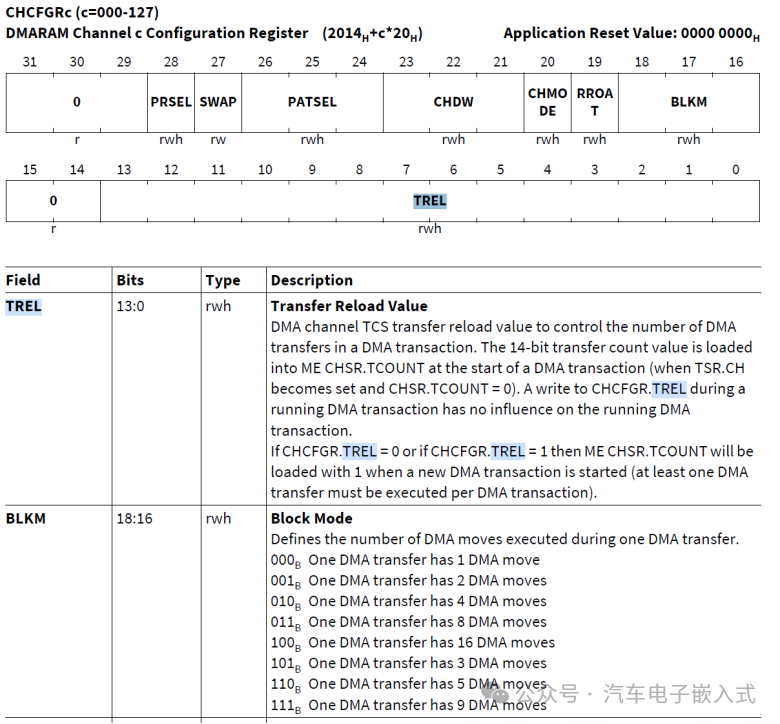The width and height of the screenshot is (780, 724).
Task: Click the "000B One DMA transfer has 1 DMA move" line
Action: pyautogui.click(x=405, y=560)
